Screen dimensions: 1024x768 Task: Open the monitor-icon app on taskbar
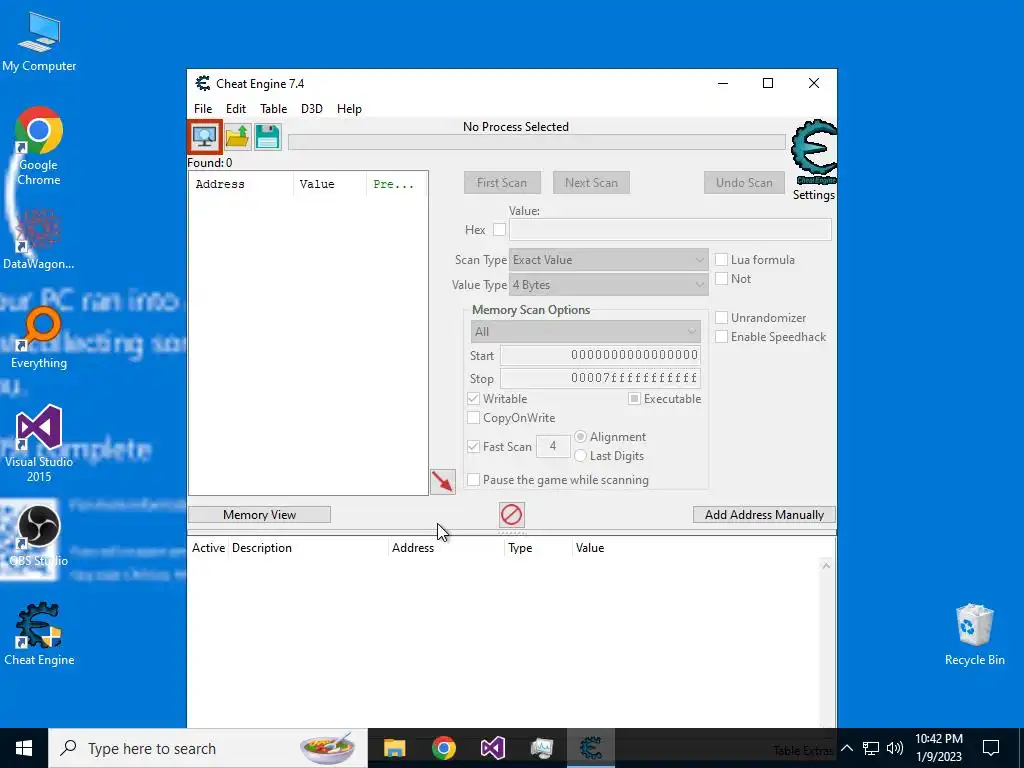pos(541,748)
